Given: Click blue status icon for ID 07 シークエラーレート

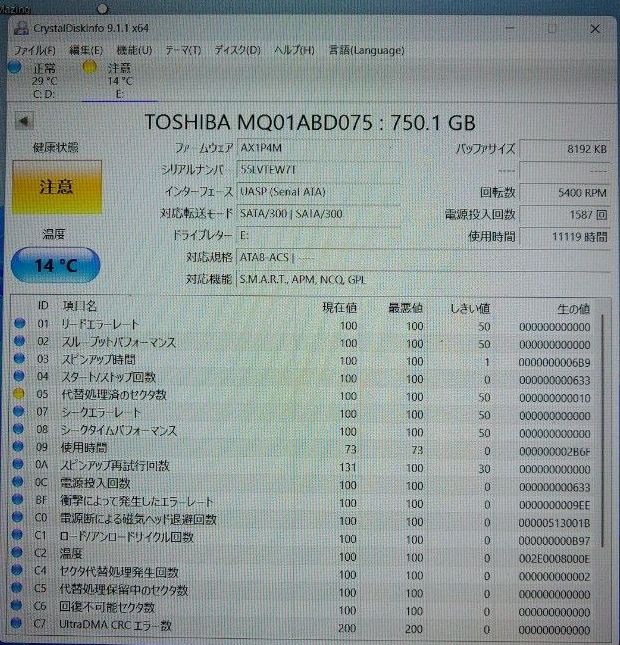Looking at the screenshot, I should pos(19,411).
